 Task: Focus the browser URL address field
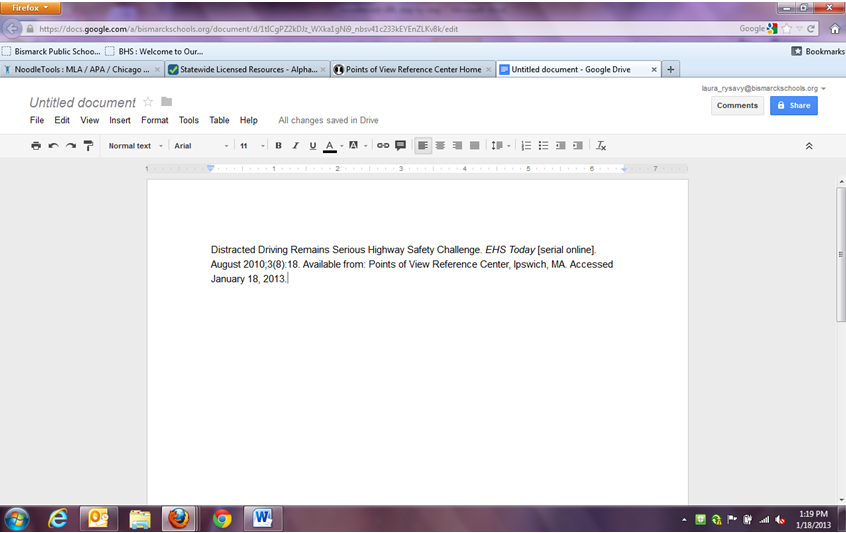(x=378, y=29)
